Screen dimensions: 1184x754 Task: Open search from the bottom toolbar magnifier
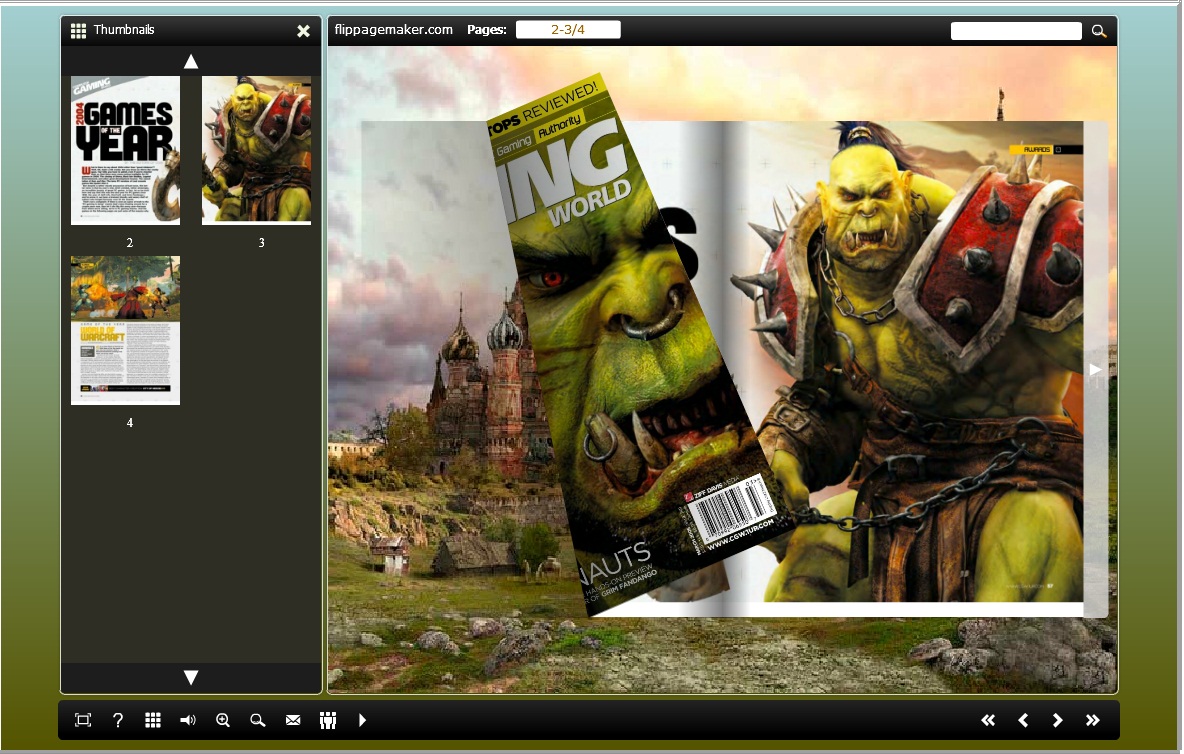click(x=257, y=720)
